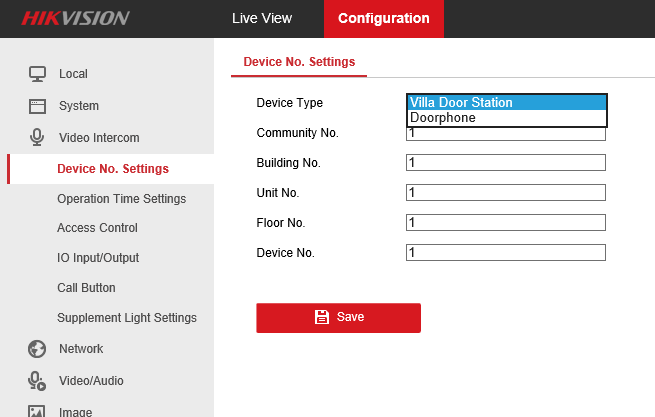Click the Local monitor icon in sidebar
Image resolution: width=655 pixels, height=417 pixels.
pos(37,73)
